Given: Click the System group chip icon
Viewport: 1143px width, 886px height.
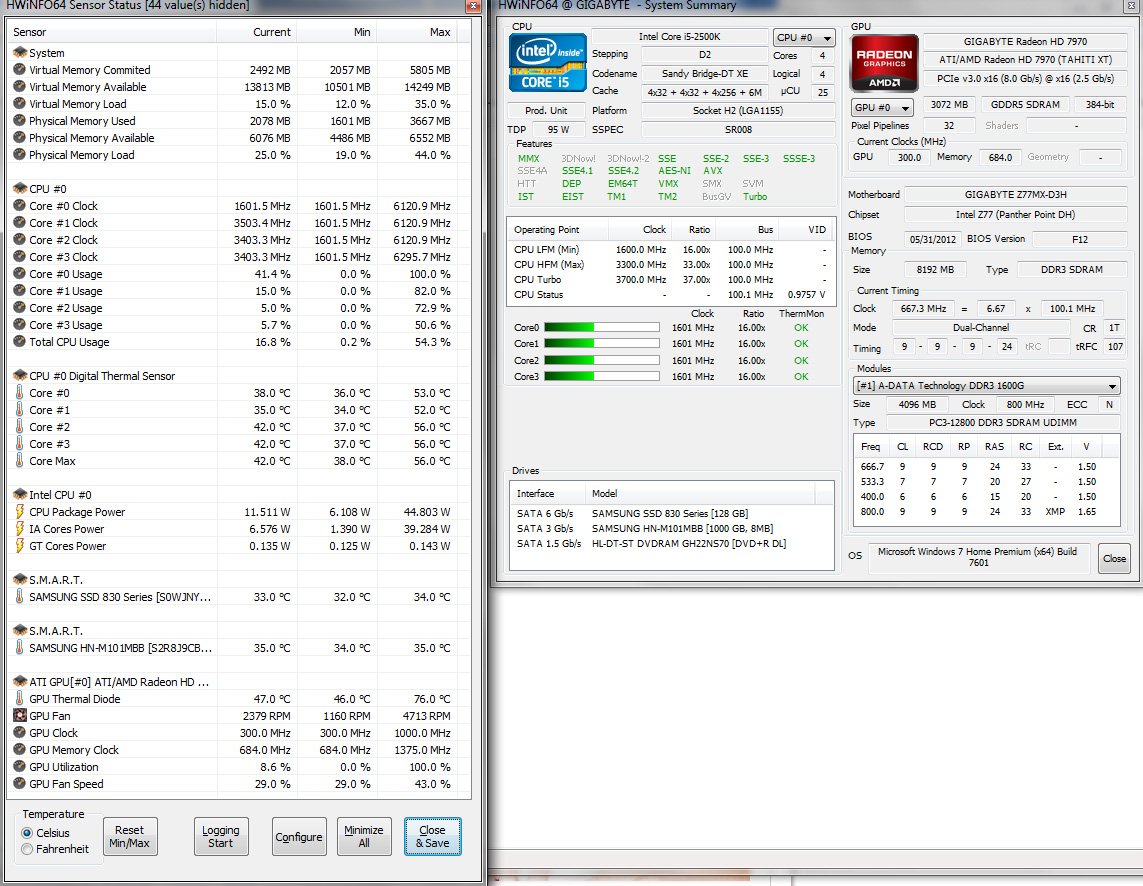Looking at the screenshot, I should (20, 53).
